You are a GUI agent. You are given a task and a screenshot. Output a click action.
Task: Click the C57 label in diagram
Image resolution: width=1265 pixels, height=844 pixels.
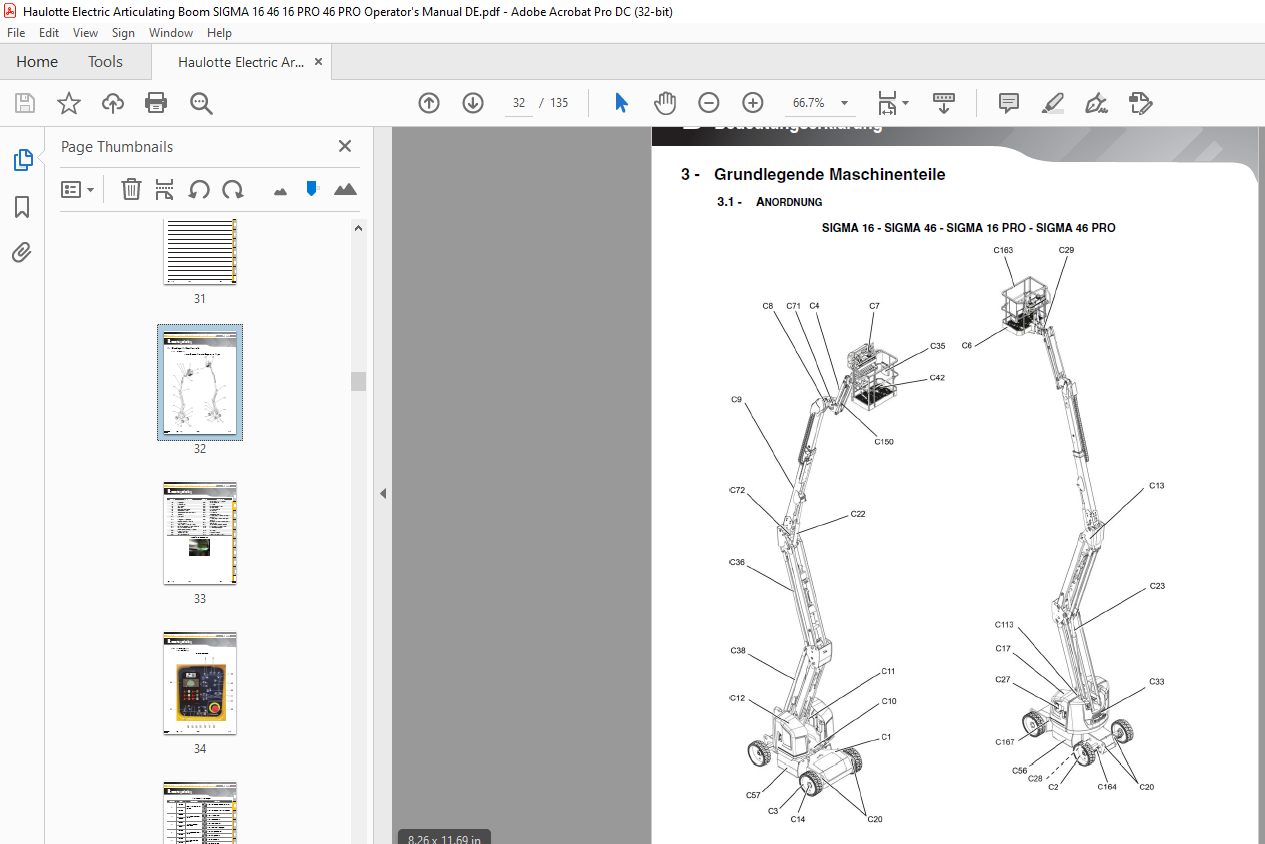[x=753, y=795]
